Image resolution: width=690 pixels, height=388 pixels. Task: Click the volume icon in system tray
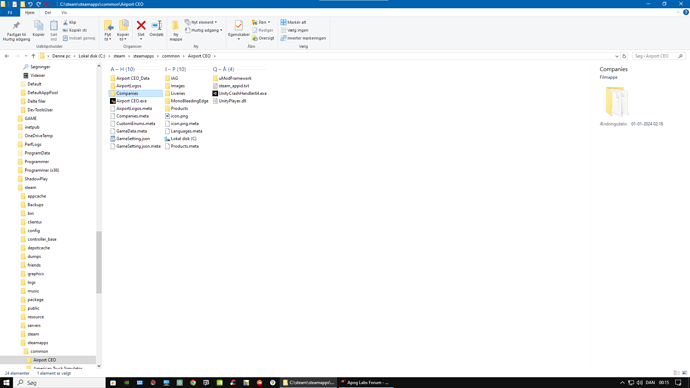pyautogui.click(x=639, y=383)
